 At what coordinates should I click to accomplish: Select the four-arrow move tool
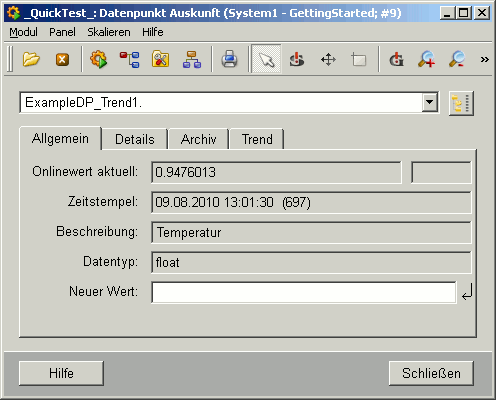coord(328,60)
